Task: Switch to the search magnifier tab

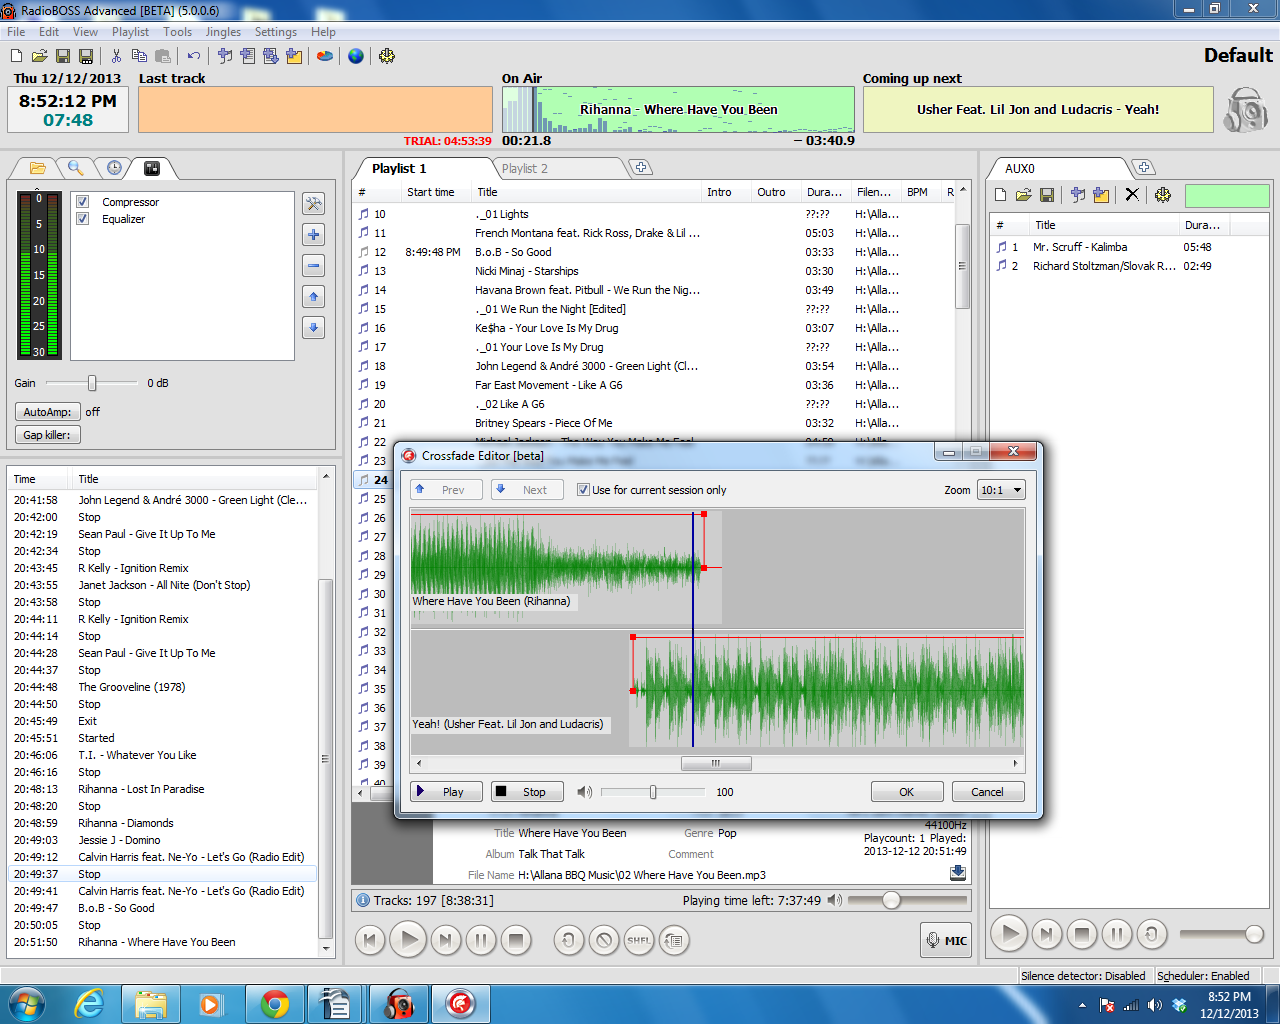Action: [x=76, y=168]
